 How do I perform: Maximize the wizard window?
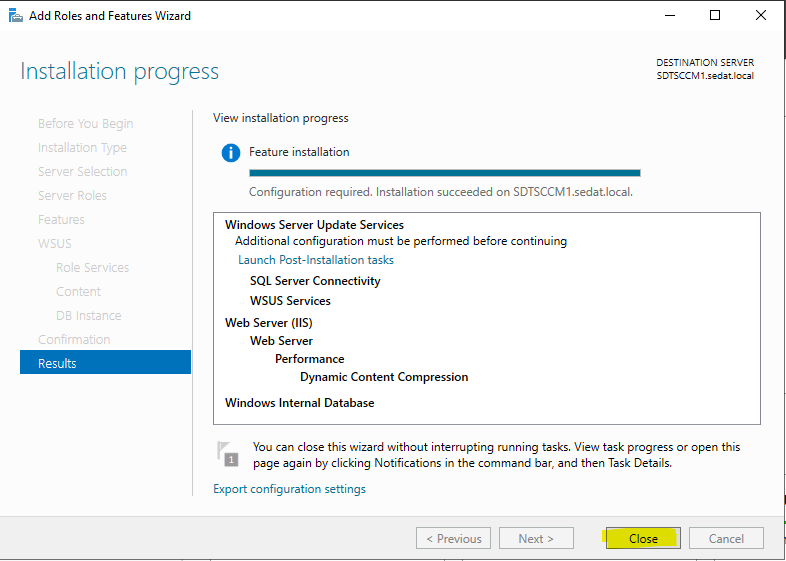(715, 16)
